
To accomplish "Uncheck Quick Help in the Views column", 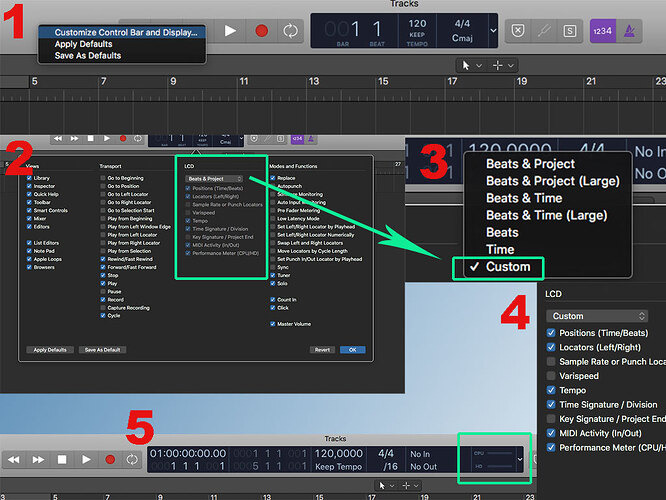I will pos(29,194).
